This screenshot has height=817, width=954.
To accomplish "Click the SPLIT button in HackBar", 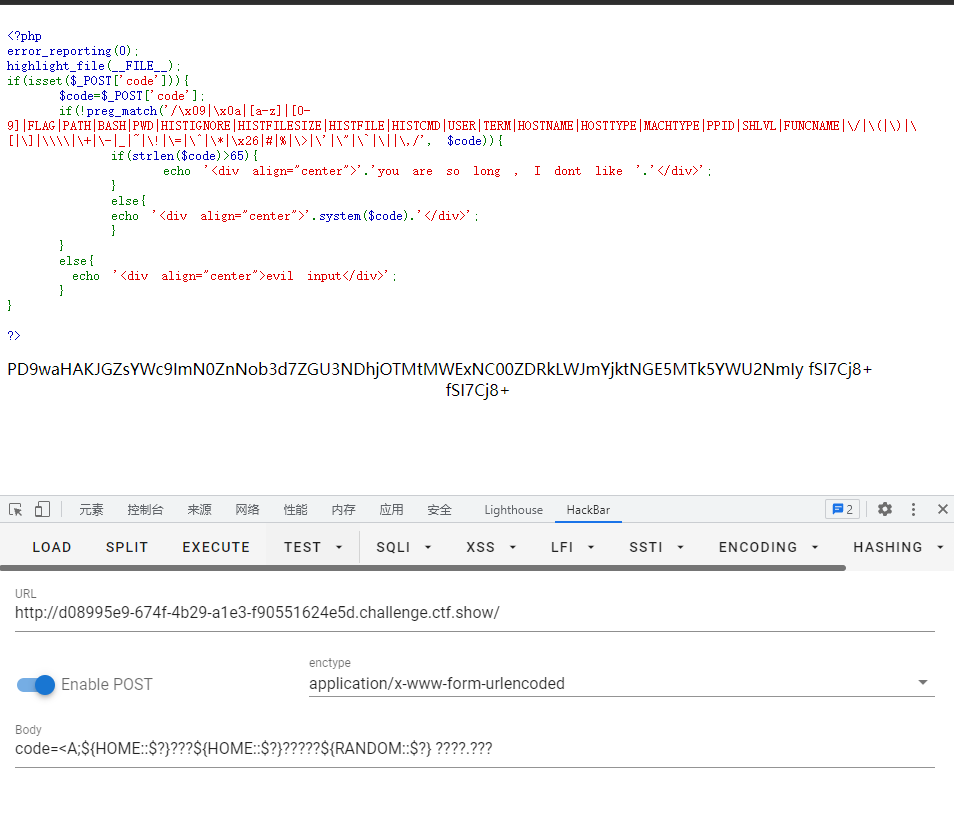I will click(x=127, y=548).
